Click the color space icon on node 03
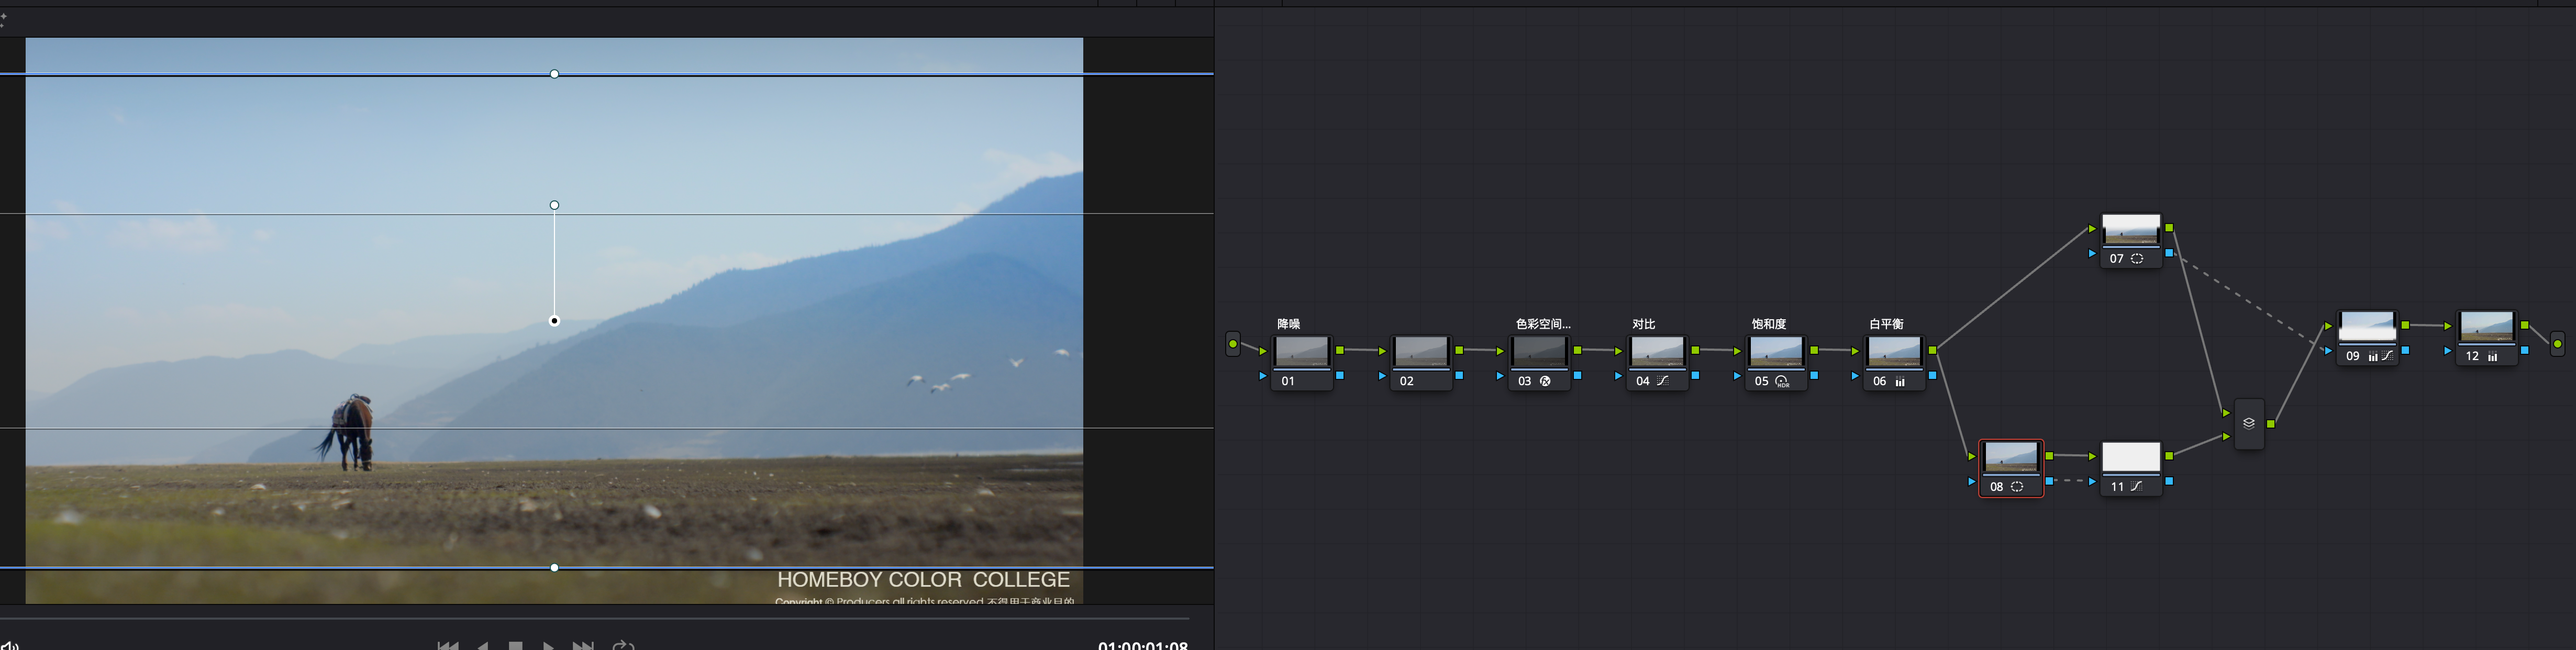The width and height of the screenshot is (2576, 650). (1545, 381)
